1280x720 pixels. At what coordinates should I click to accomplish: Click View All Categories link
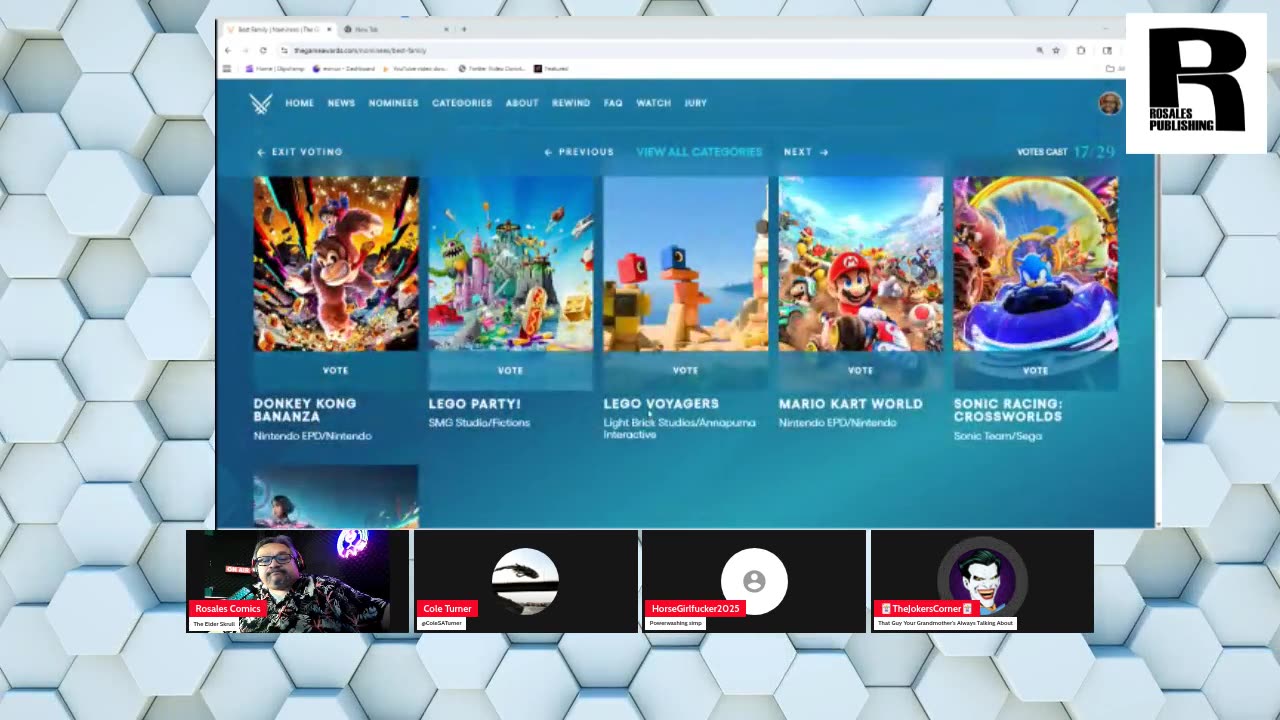tap(699, 152)
